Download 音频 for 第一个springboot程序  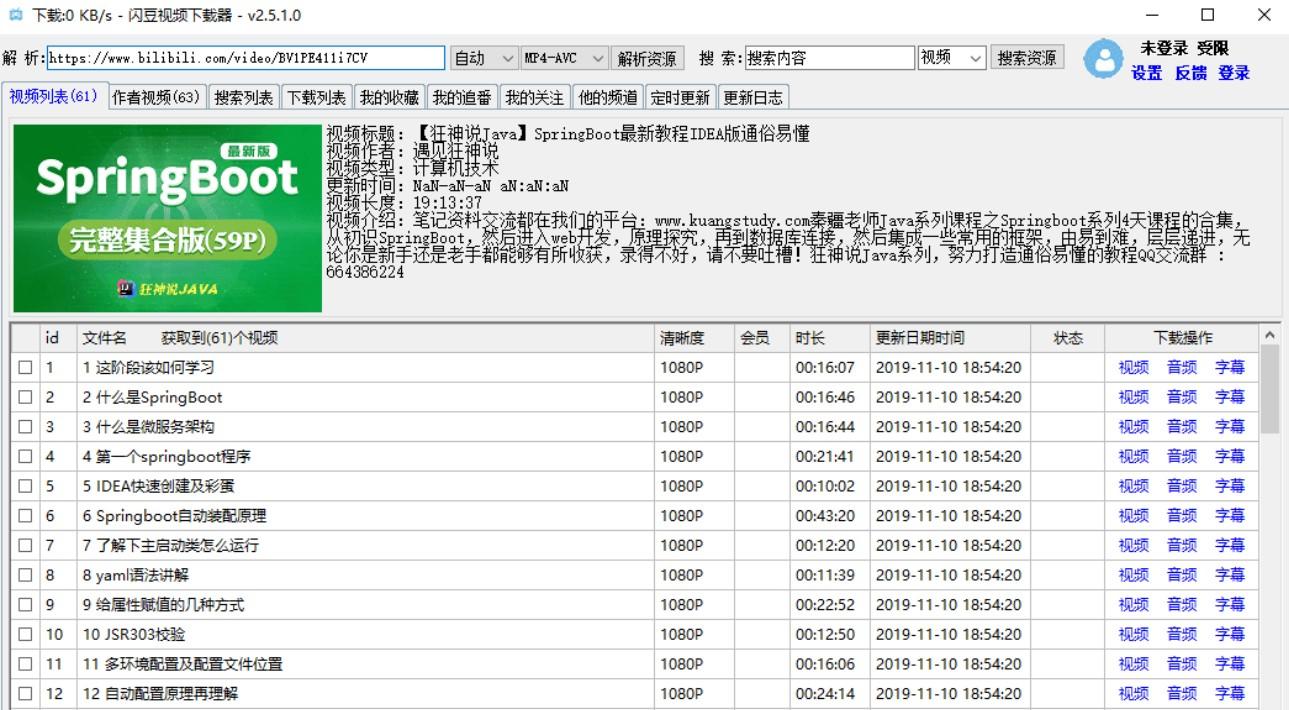click(1181, 457)
